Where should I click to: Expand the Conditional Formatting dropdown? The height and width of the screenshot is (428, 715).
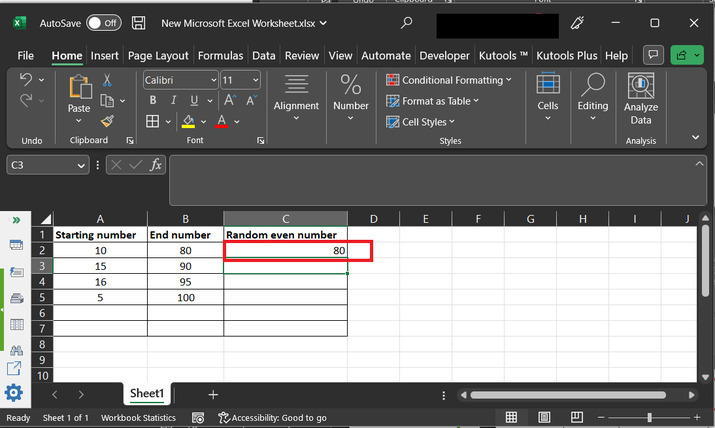(x=450, y=80)
